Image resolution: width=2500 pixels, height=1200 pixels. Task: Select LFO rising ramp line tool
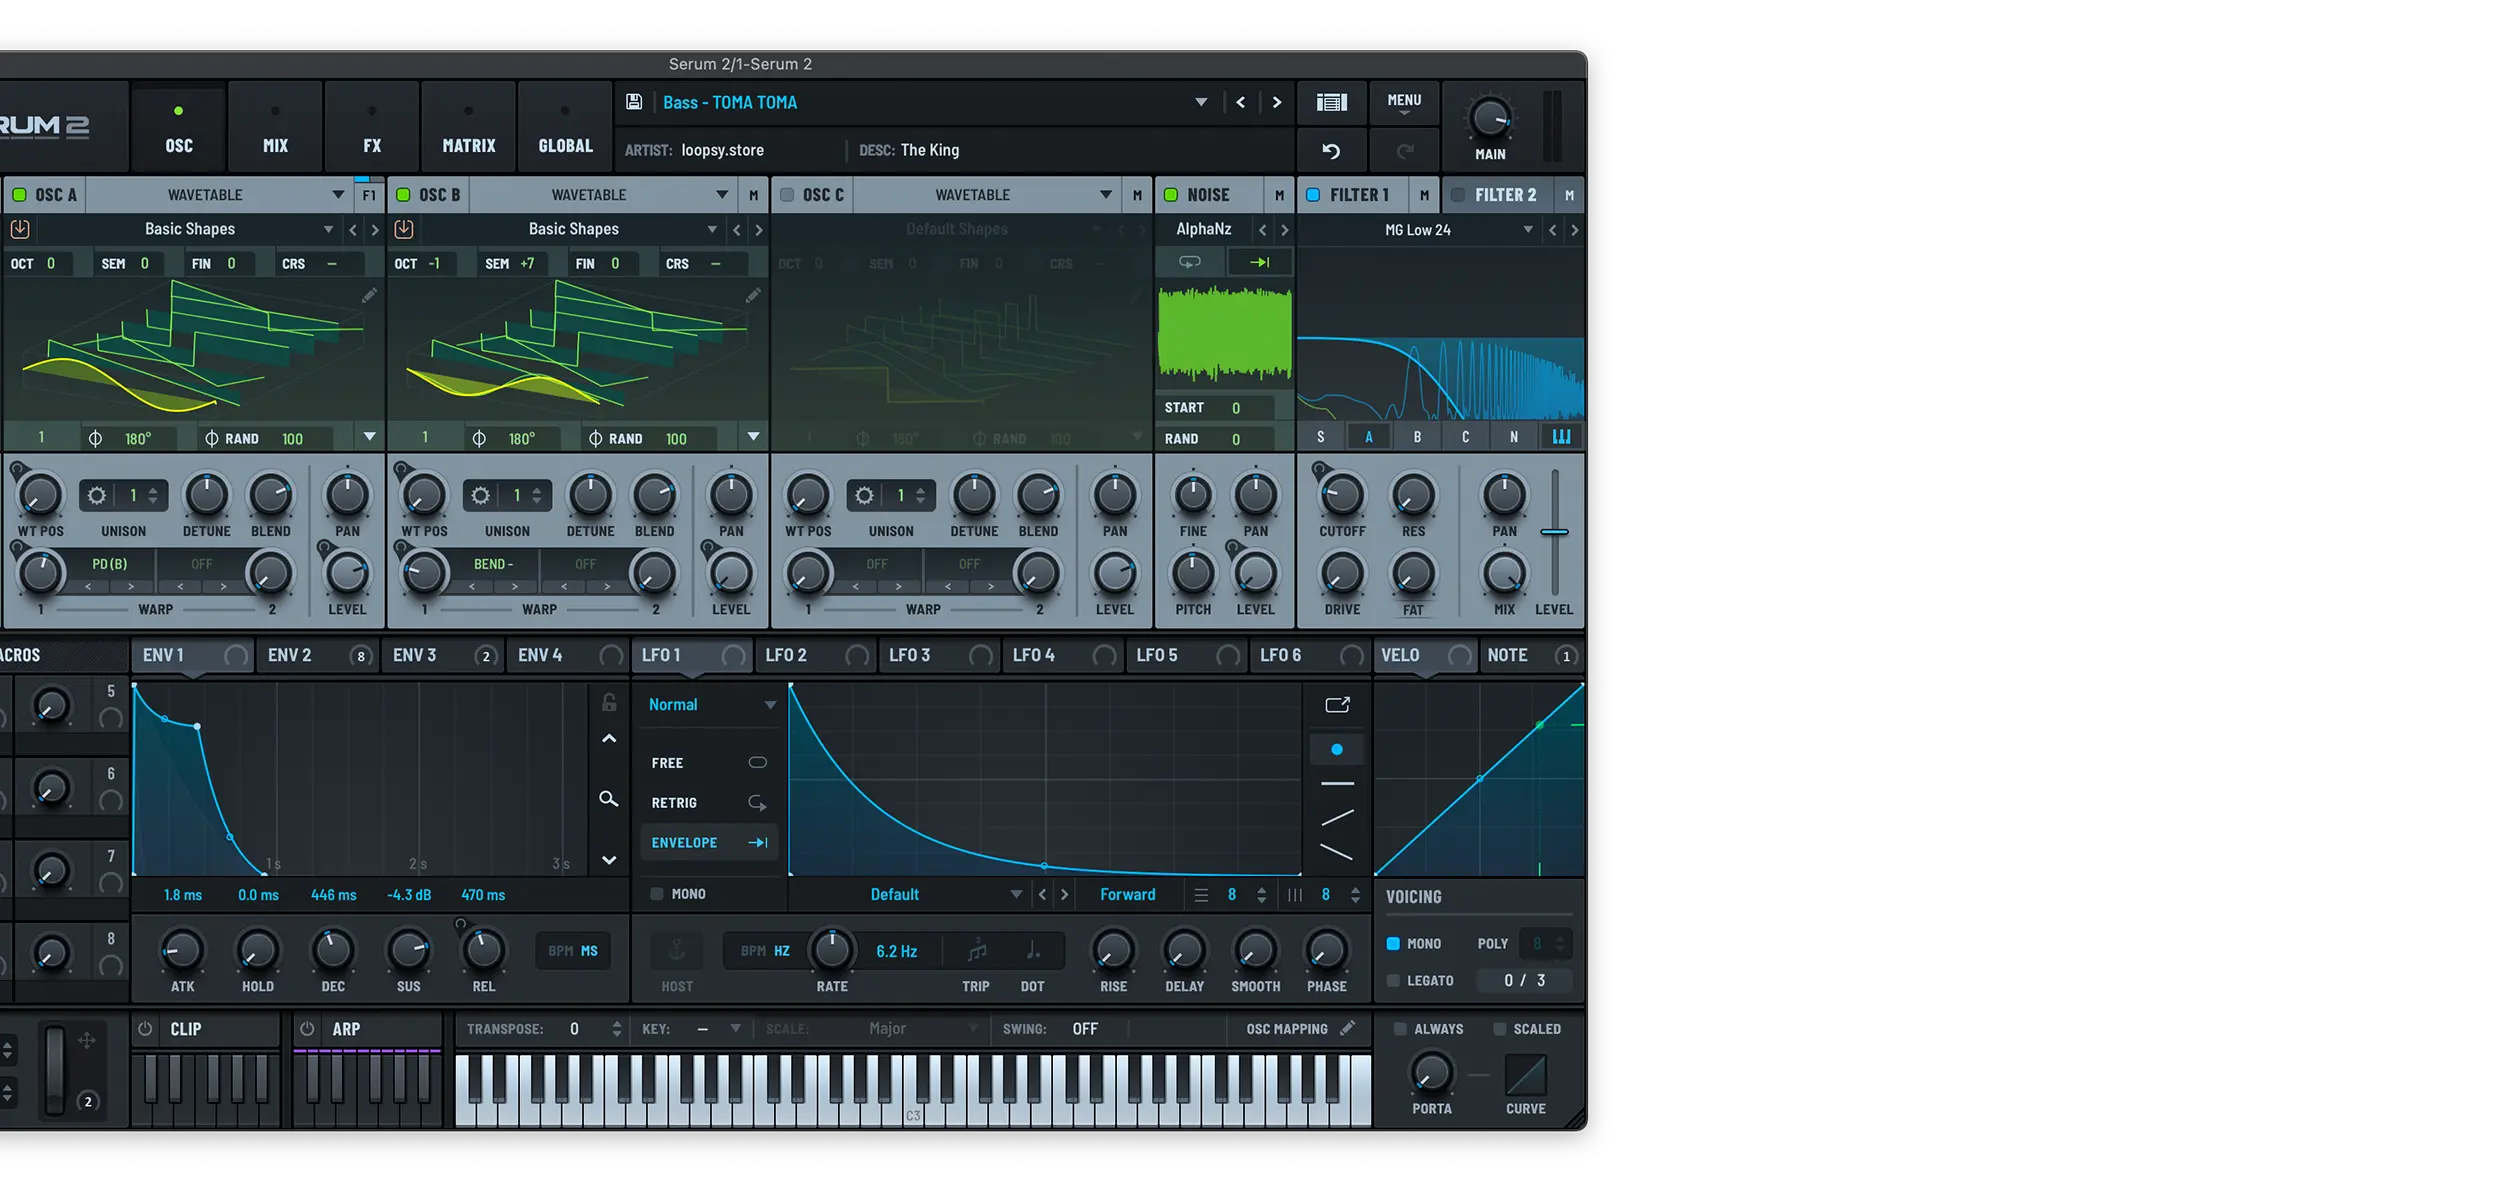[1337, 818]
